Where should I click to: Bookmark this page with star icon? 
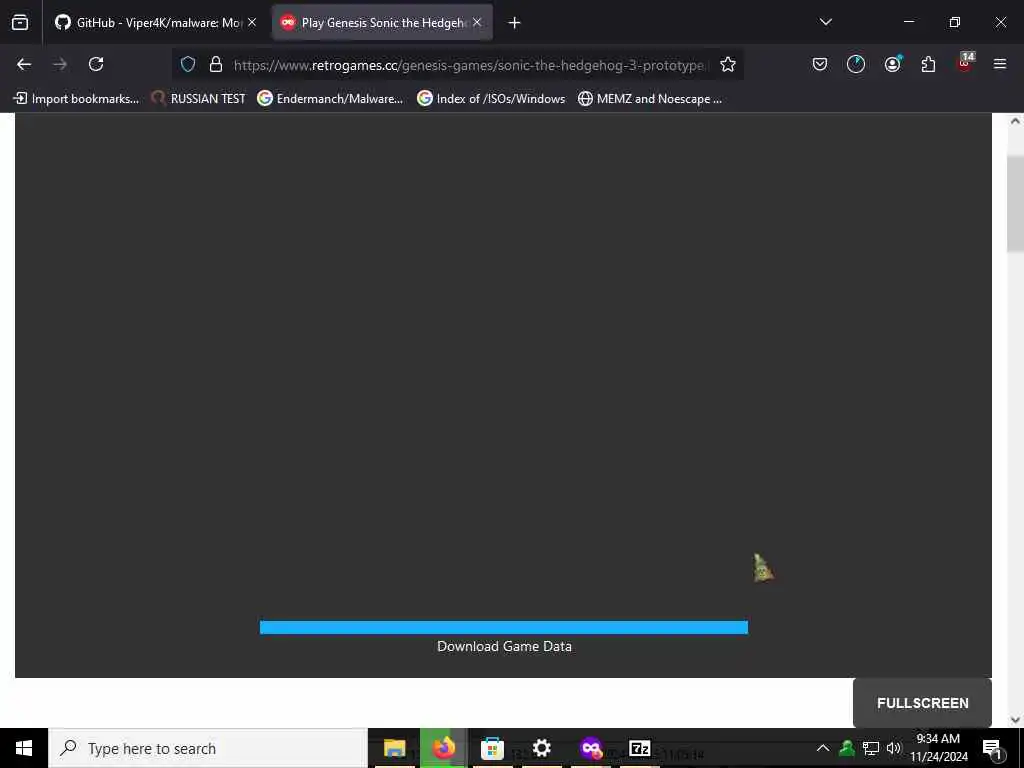pyautogui.click(x=728, y=64)
